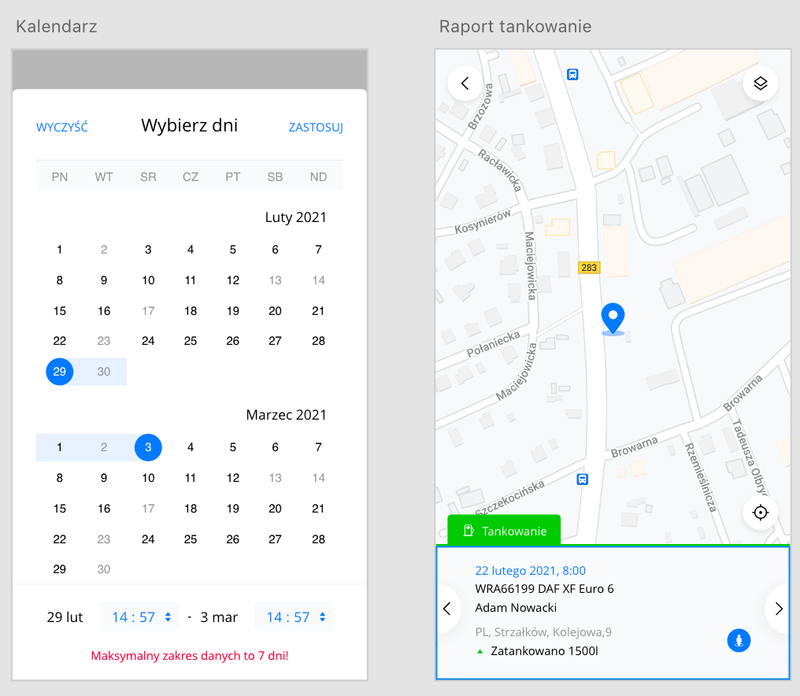Viewport: 800px width, 696px height.
Task: Click the blue fuel nozzle icon in the card
Action: [x=738, y=640]
